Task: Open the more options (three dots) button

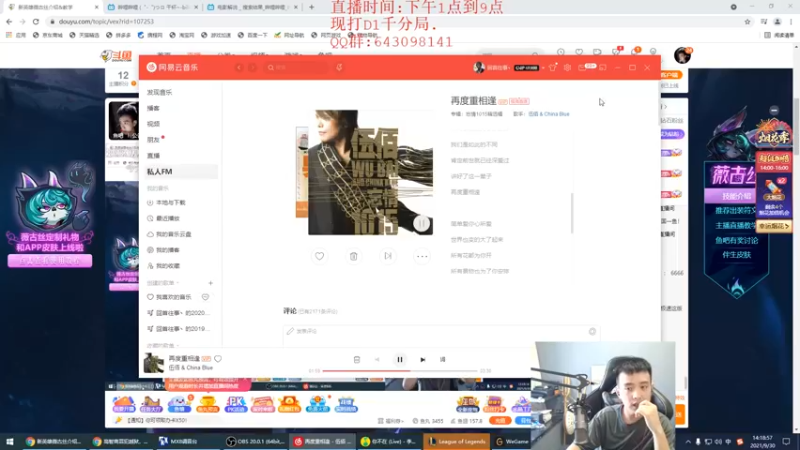Action: tap(422, 256)
